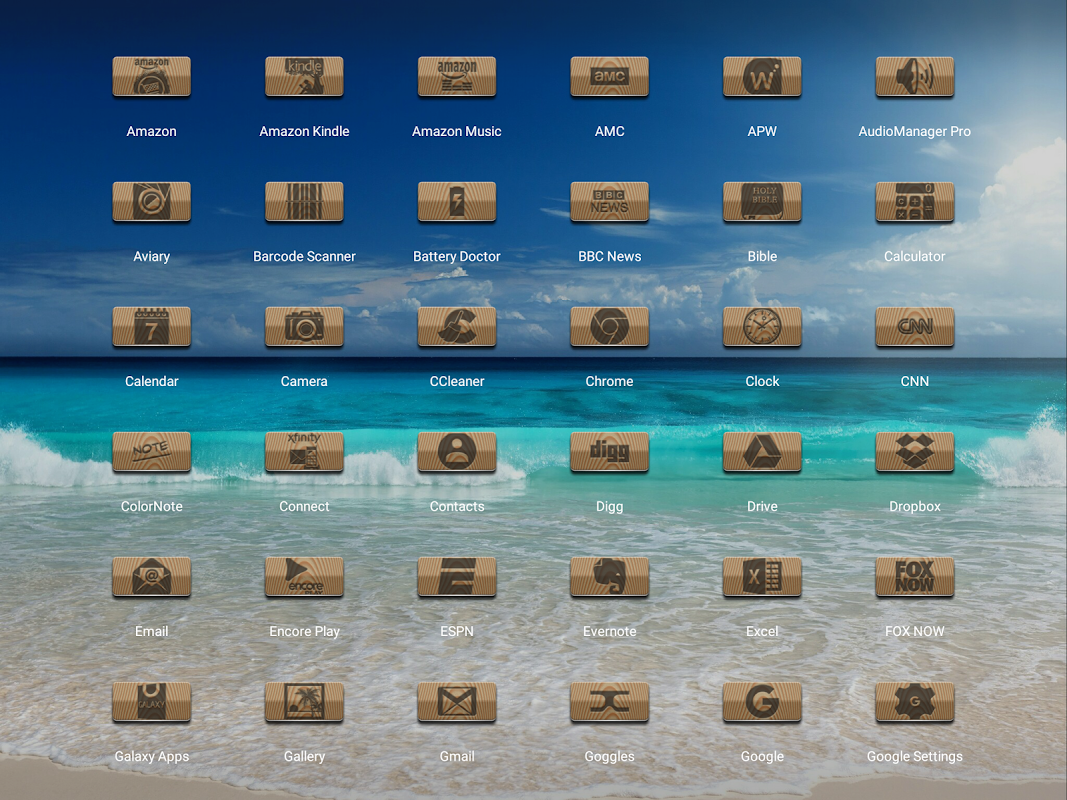Tap the "Battery Doctor" label
The height and width of the screenshot is (800, 1067).
tap(457, 256)
